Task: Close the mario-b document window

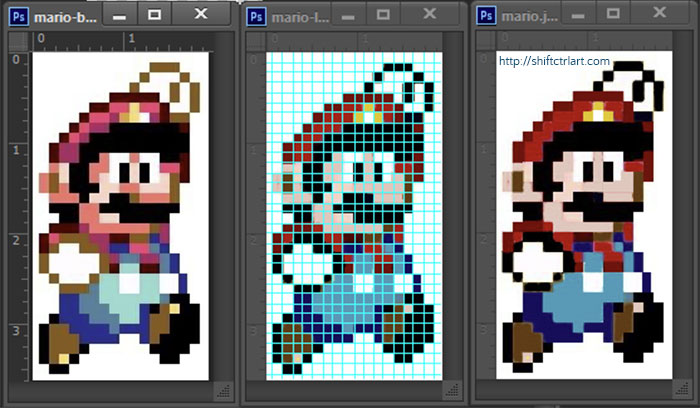Action: point(201,14)
